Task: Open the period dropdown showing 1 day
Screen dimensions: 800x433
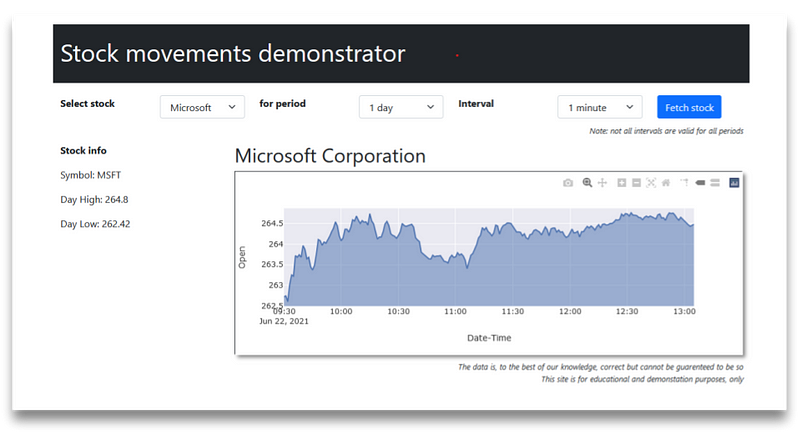Action: 401,107
